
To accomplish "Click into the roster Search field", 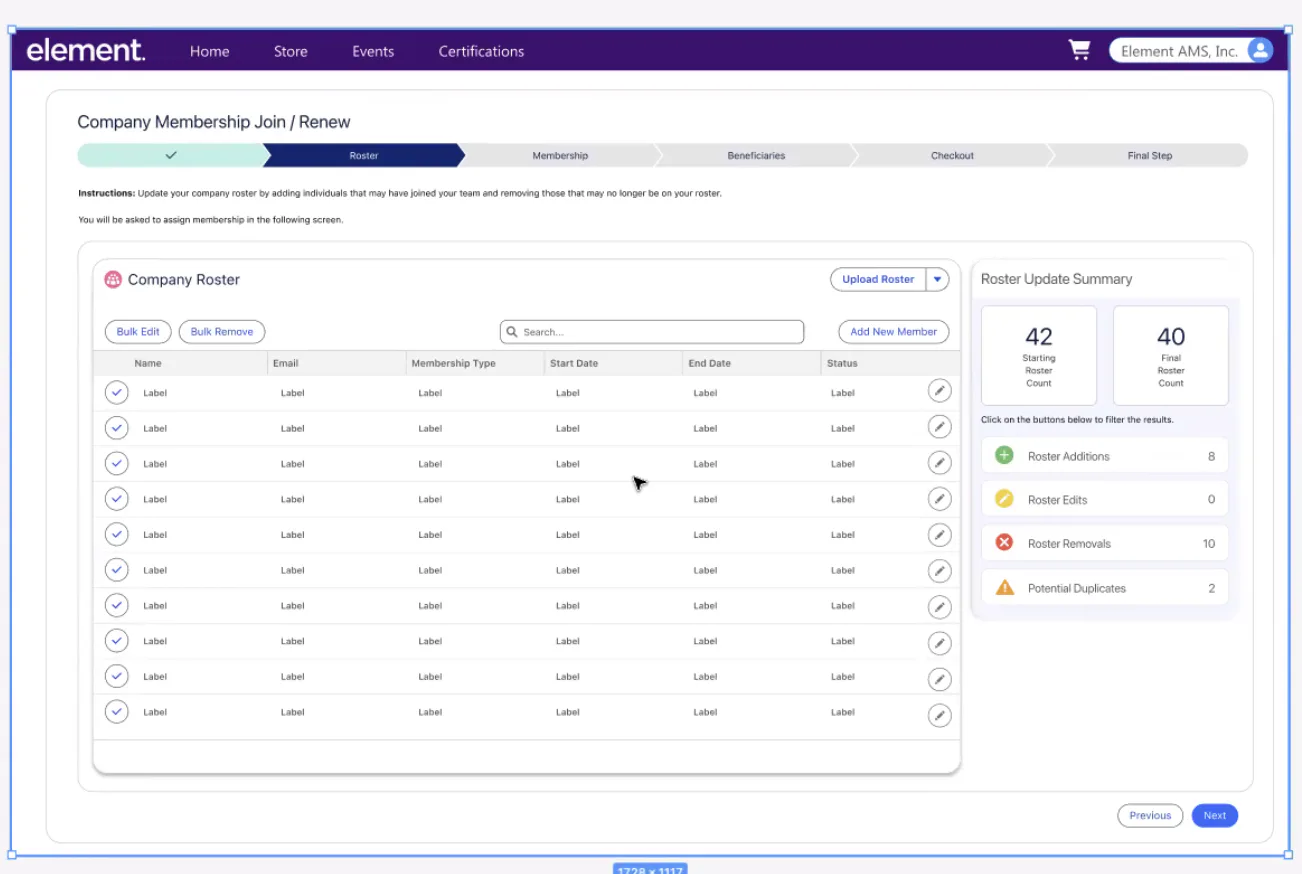I will pos(652,332).
